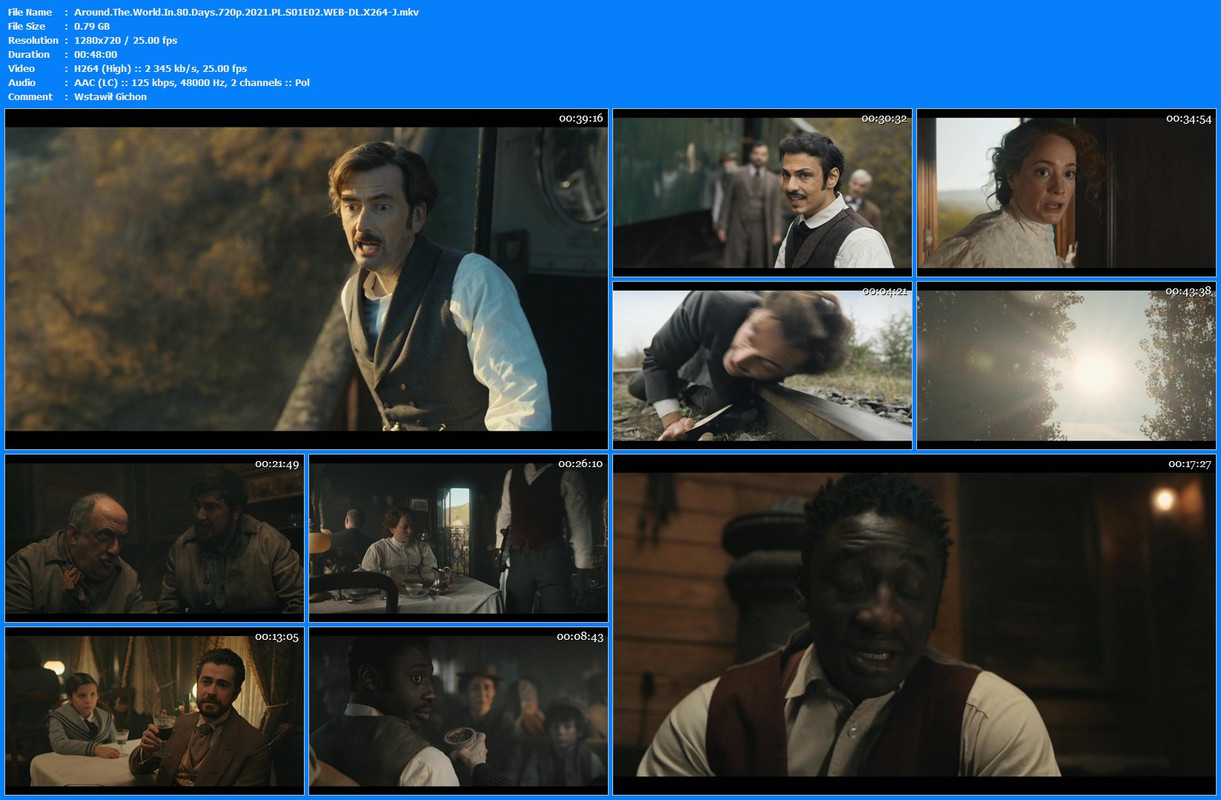Choose the thumbnail marked 00:34:54
This screenshot has width=1221, height=800.
coord(1066,193)
